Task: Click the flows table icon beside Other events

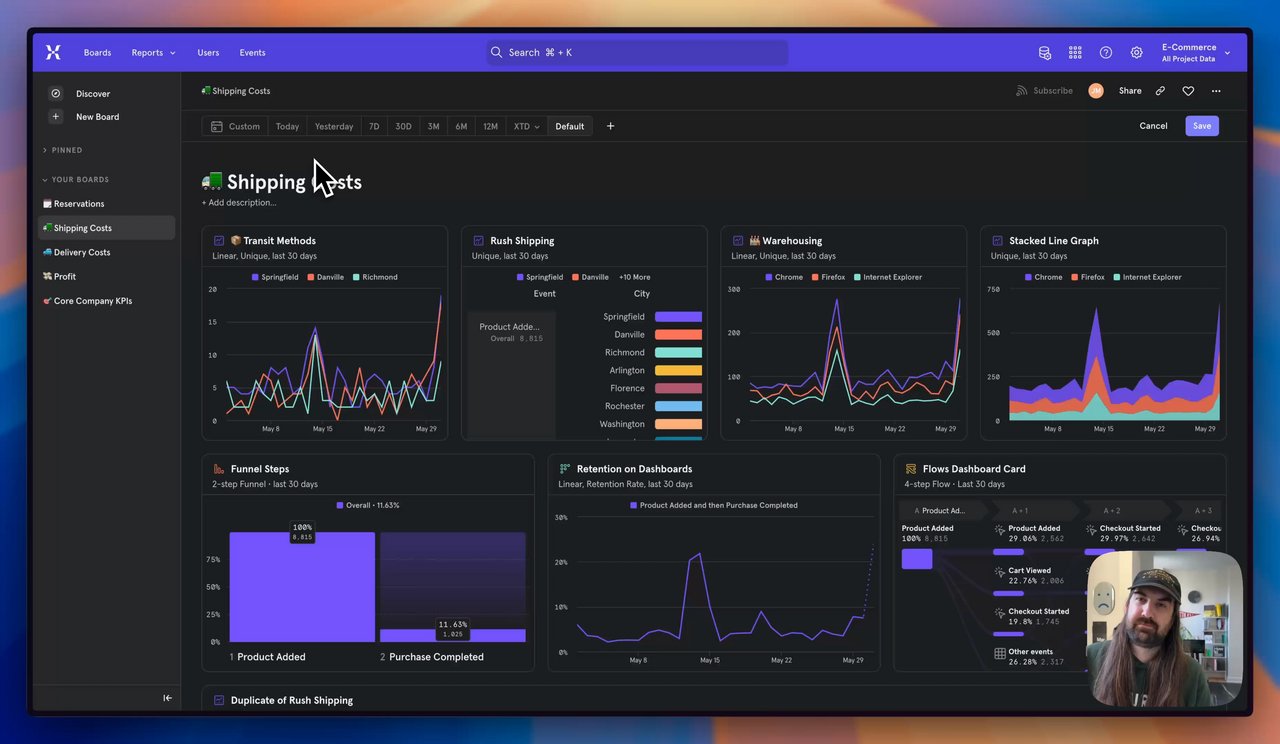Action: (1000, 653)
